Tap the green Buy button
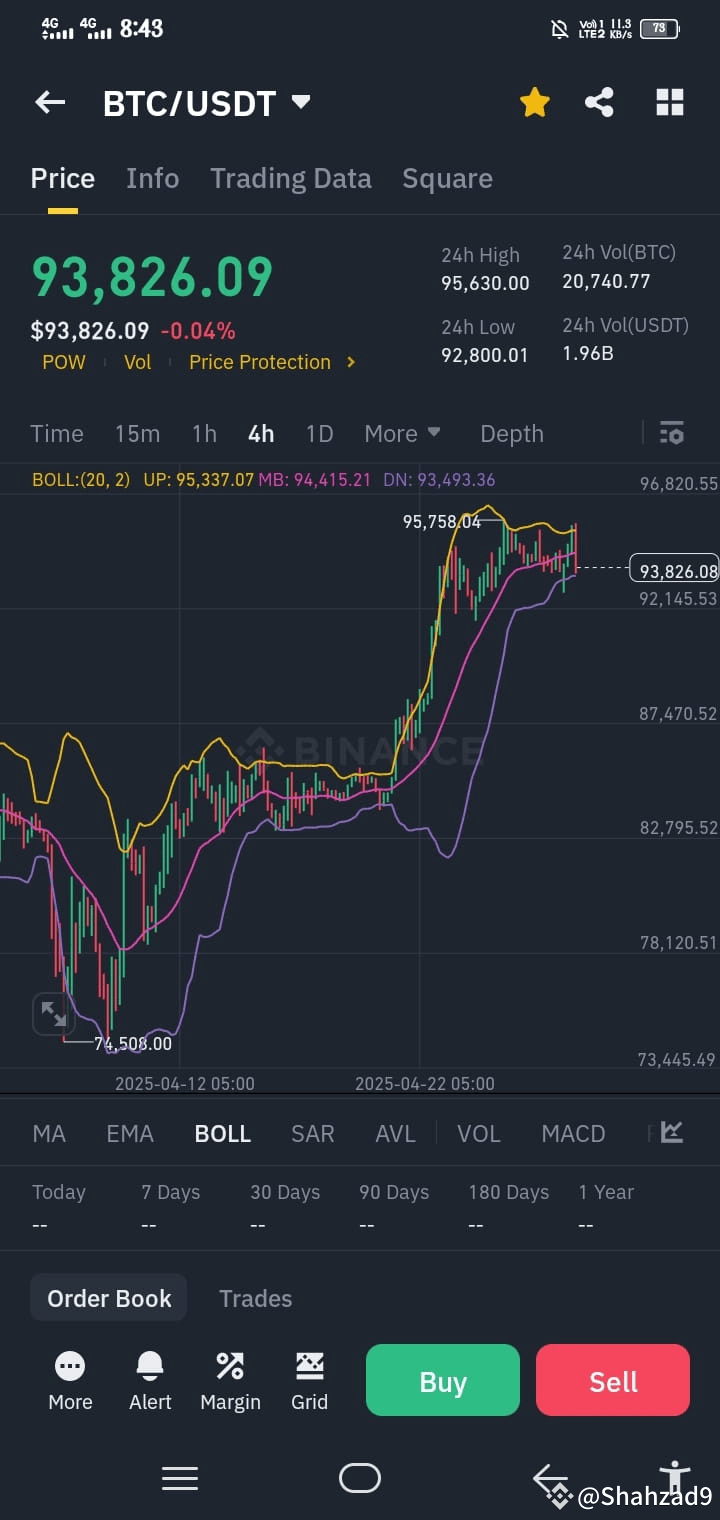 (443, 1380)
